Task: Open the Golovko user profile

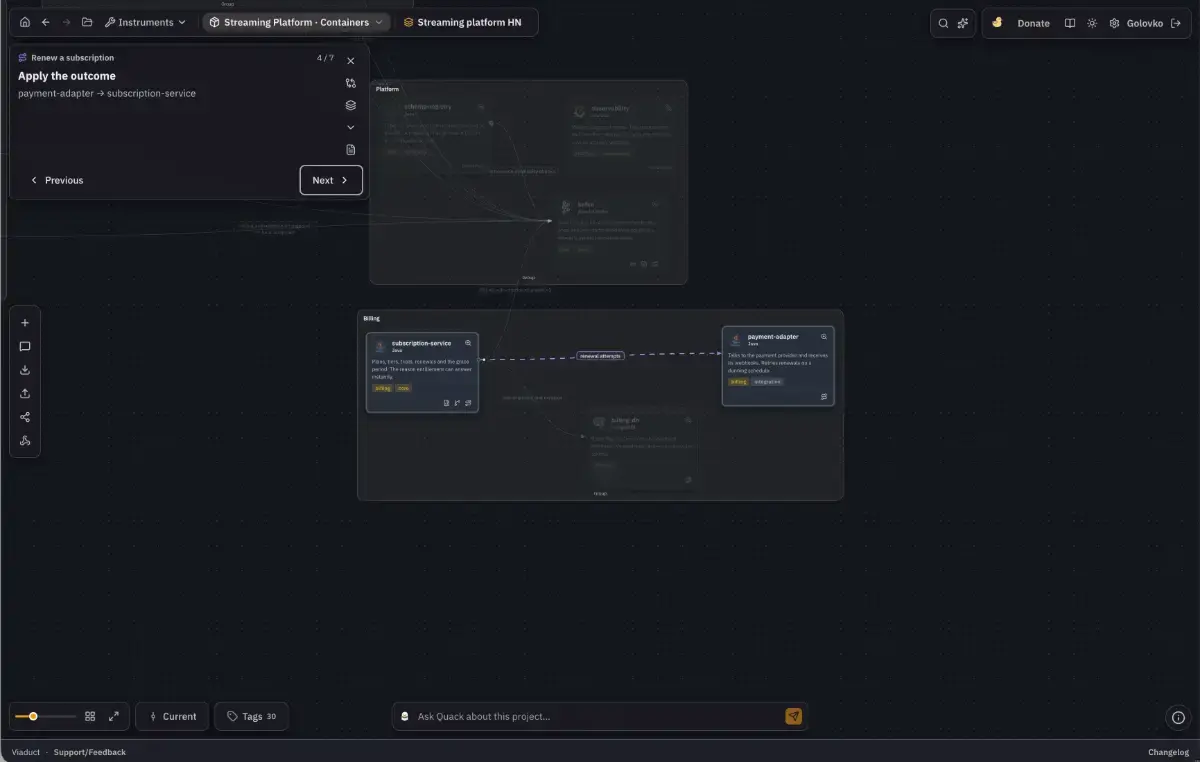Action: (1145, 23)
